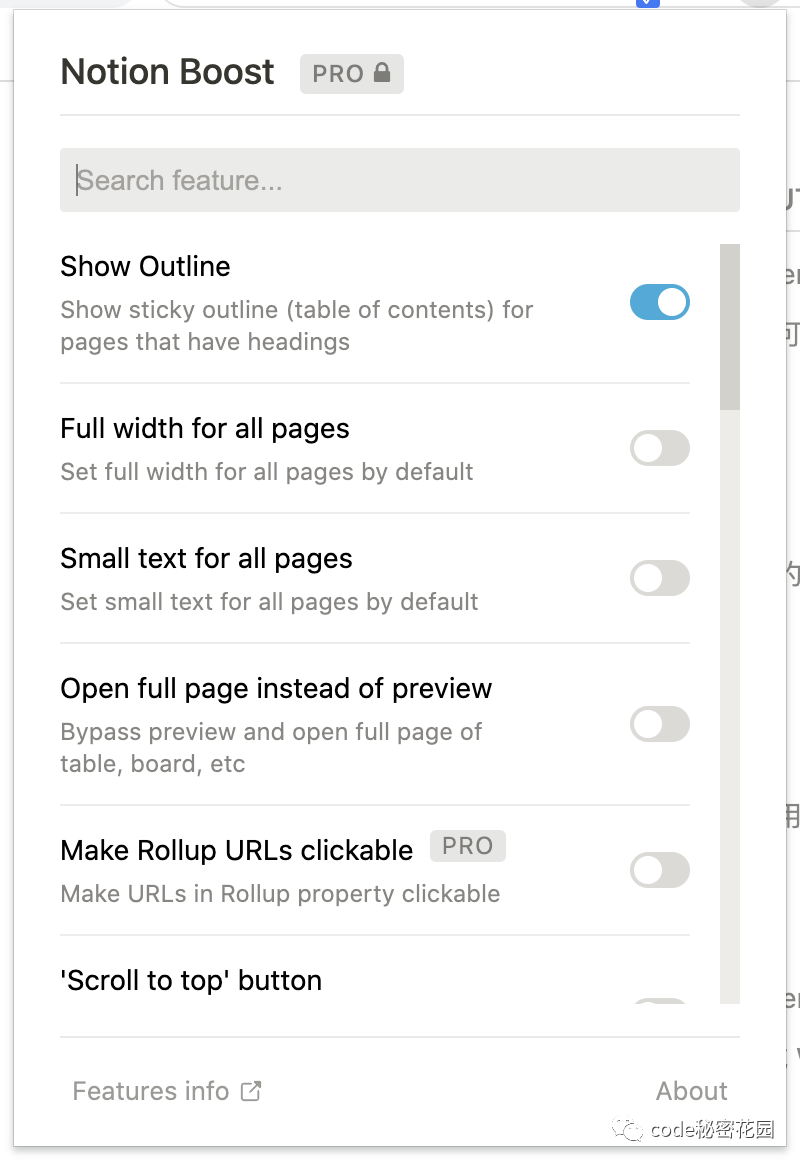Click the Open full page instead of preview title
The width and height of the screenshot is (800, 1164).
276,688
